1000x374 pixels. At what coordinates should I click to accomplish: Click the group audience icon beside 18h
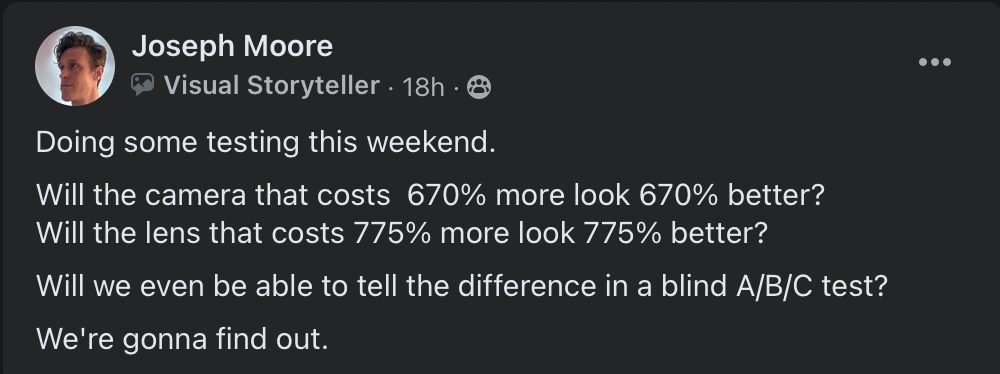(x=479, y=87)
